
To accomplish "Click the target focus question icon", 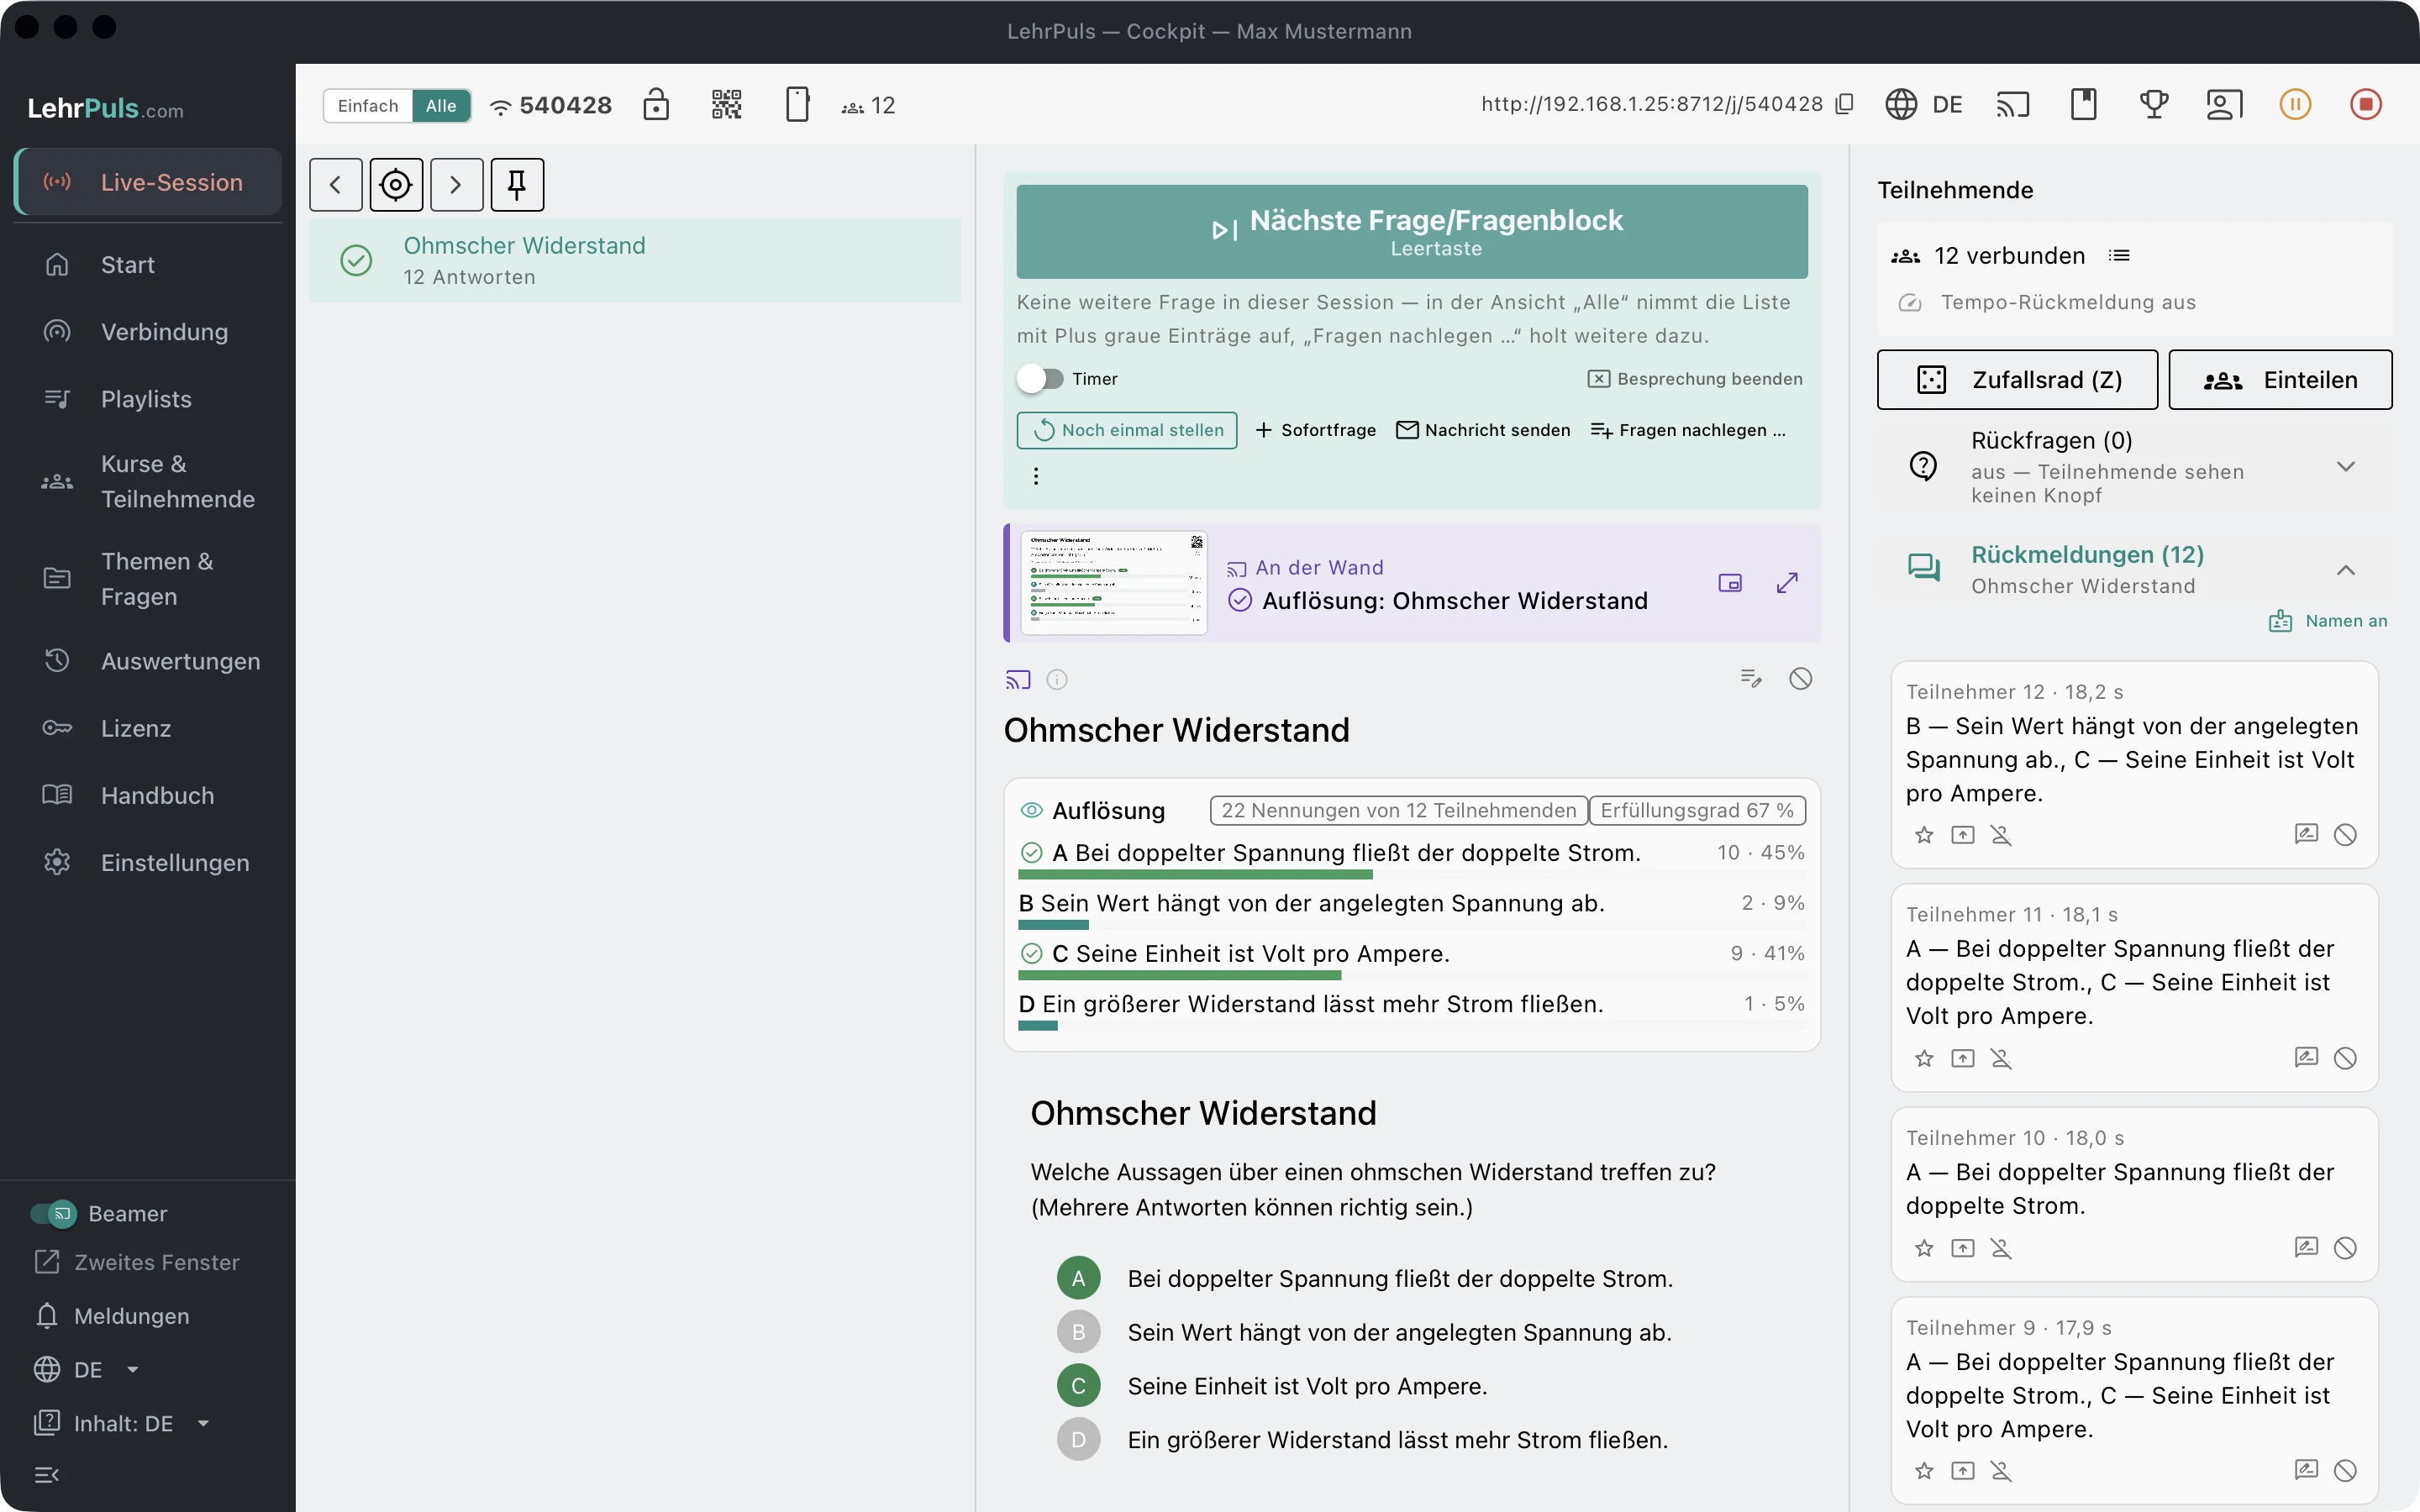I will 396,185.
